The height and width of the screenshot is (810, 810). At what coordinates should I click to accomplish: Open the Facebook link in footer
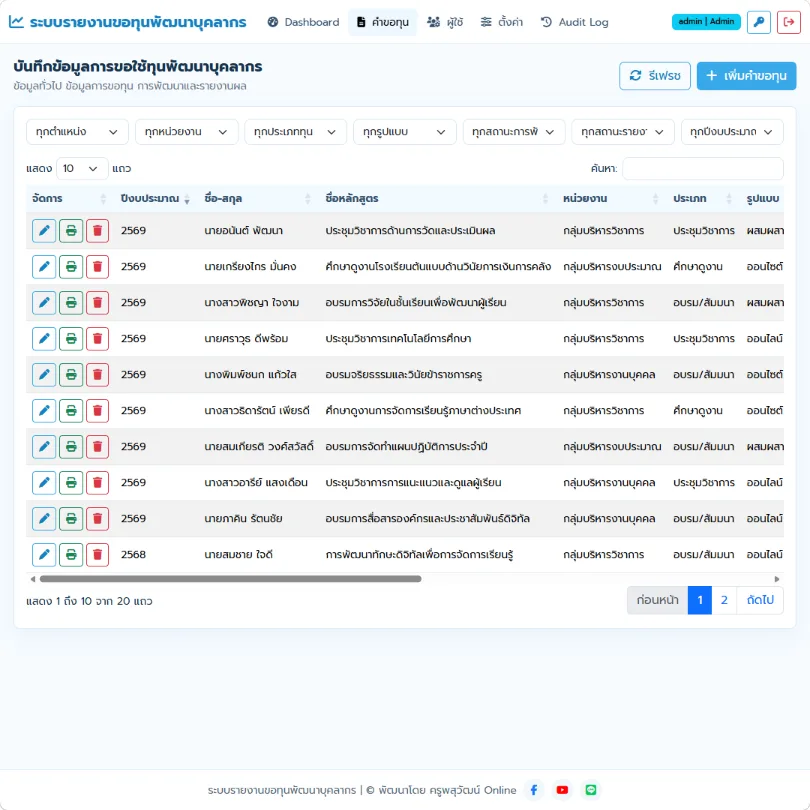534,790
